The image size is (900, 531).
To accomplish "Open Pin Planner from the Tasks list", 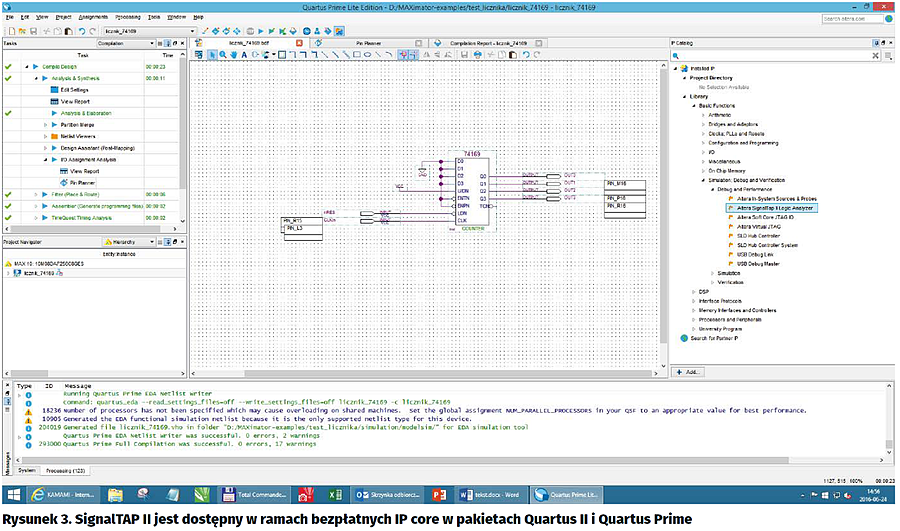I will click(x=82, y=183).
